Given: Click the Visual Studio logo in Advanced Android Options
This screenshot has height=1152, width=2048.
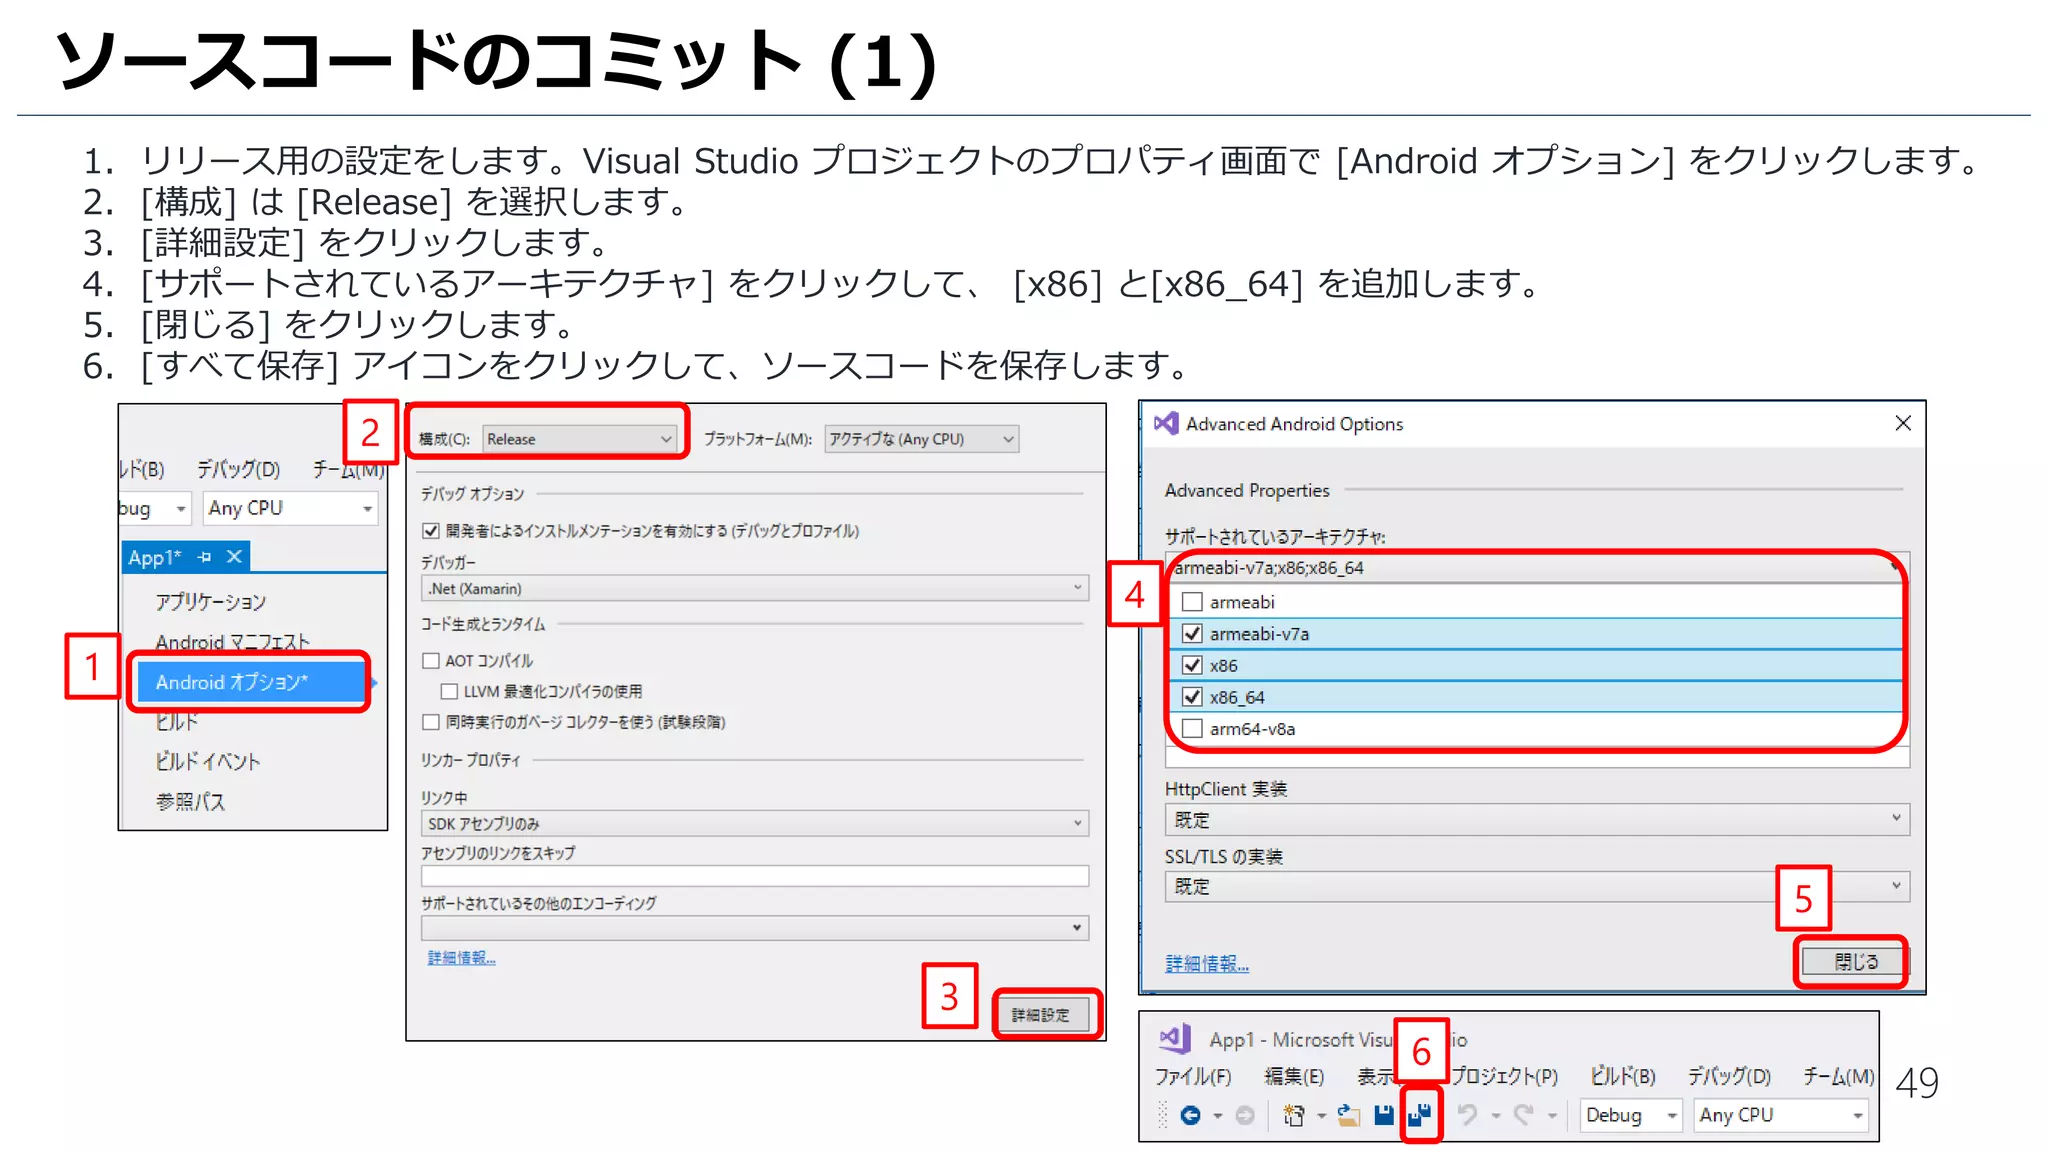Looking at the screenshot, I should [x=1165, y=423].
